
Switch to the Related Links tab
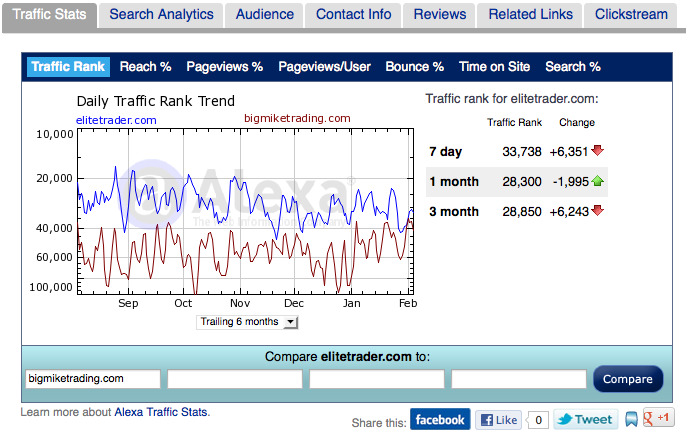coord(530,15)
